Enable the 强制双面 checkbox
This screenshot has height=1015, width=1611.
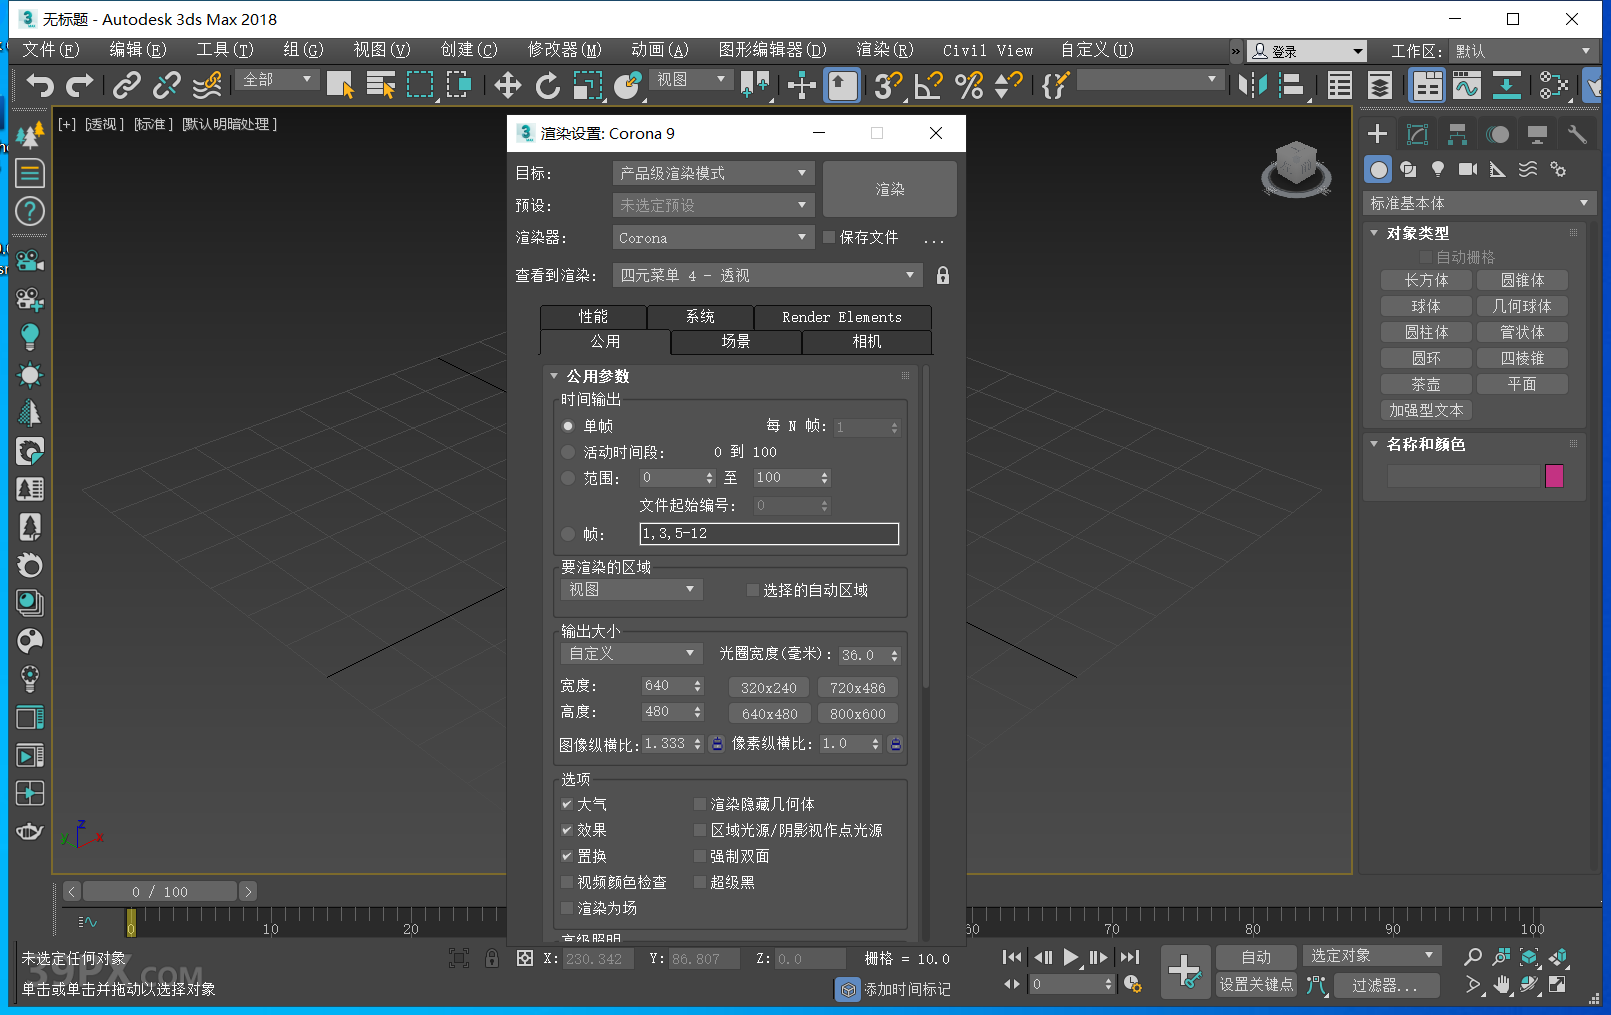700,856
